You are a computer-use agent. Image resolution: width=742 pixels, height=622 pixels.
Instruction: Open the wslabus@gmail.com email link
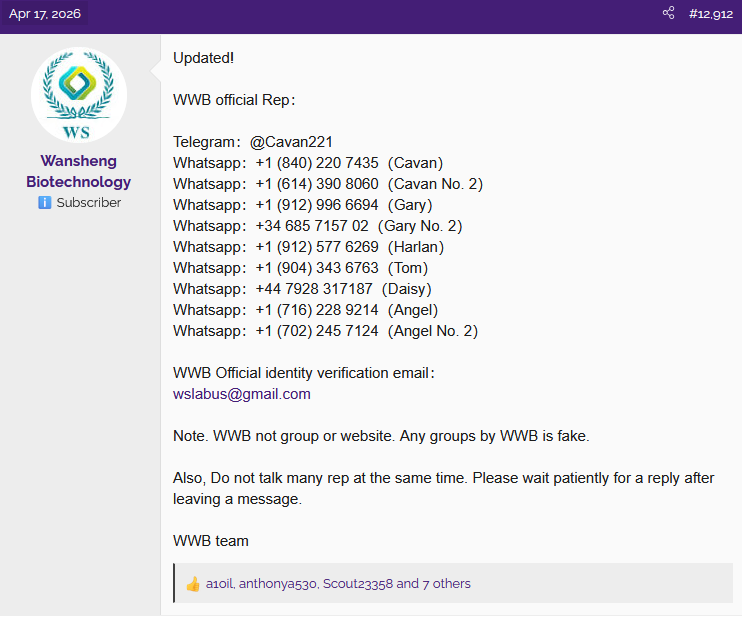[x=241, y=394]
